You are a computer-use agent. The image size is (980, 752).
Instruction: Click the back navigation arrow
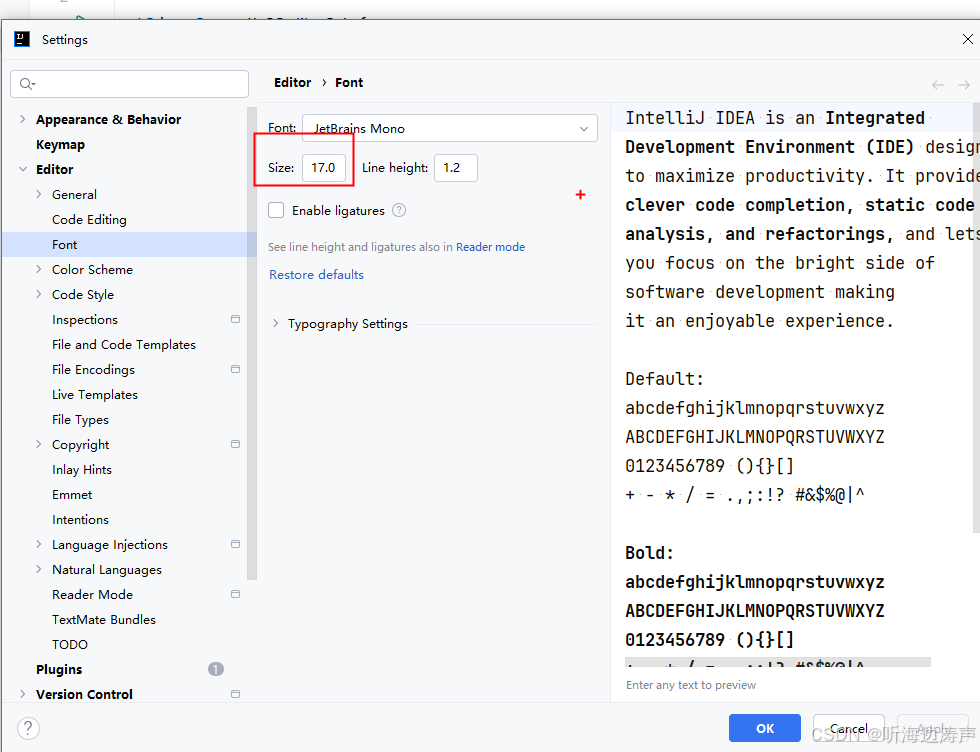pyautogui.click(x=938, y=85)
